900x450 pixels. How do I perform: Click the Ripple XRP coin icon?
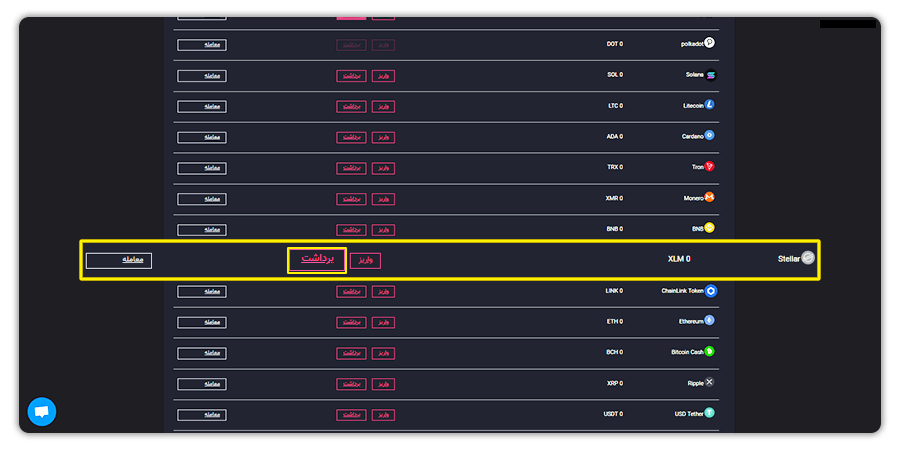[709, 382]
